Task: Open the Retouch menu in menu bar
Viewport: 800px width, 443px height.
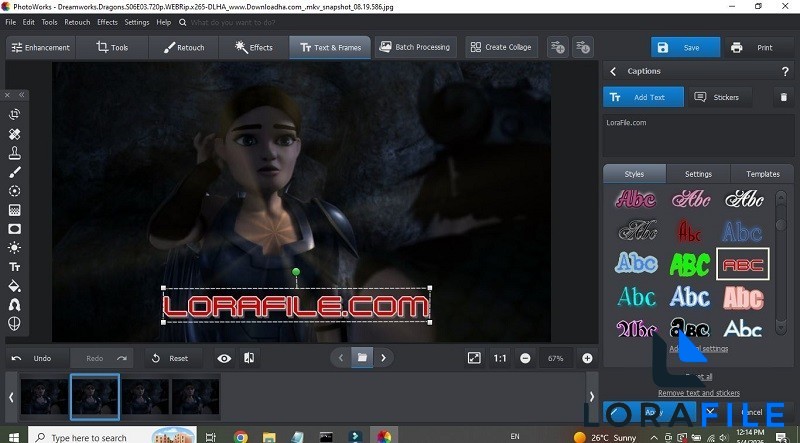Action: click(77, 22)
